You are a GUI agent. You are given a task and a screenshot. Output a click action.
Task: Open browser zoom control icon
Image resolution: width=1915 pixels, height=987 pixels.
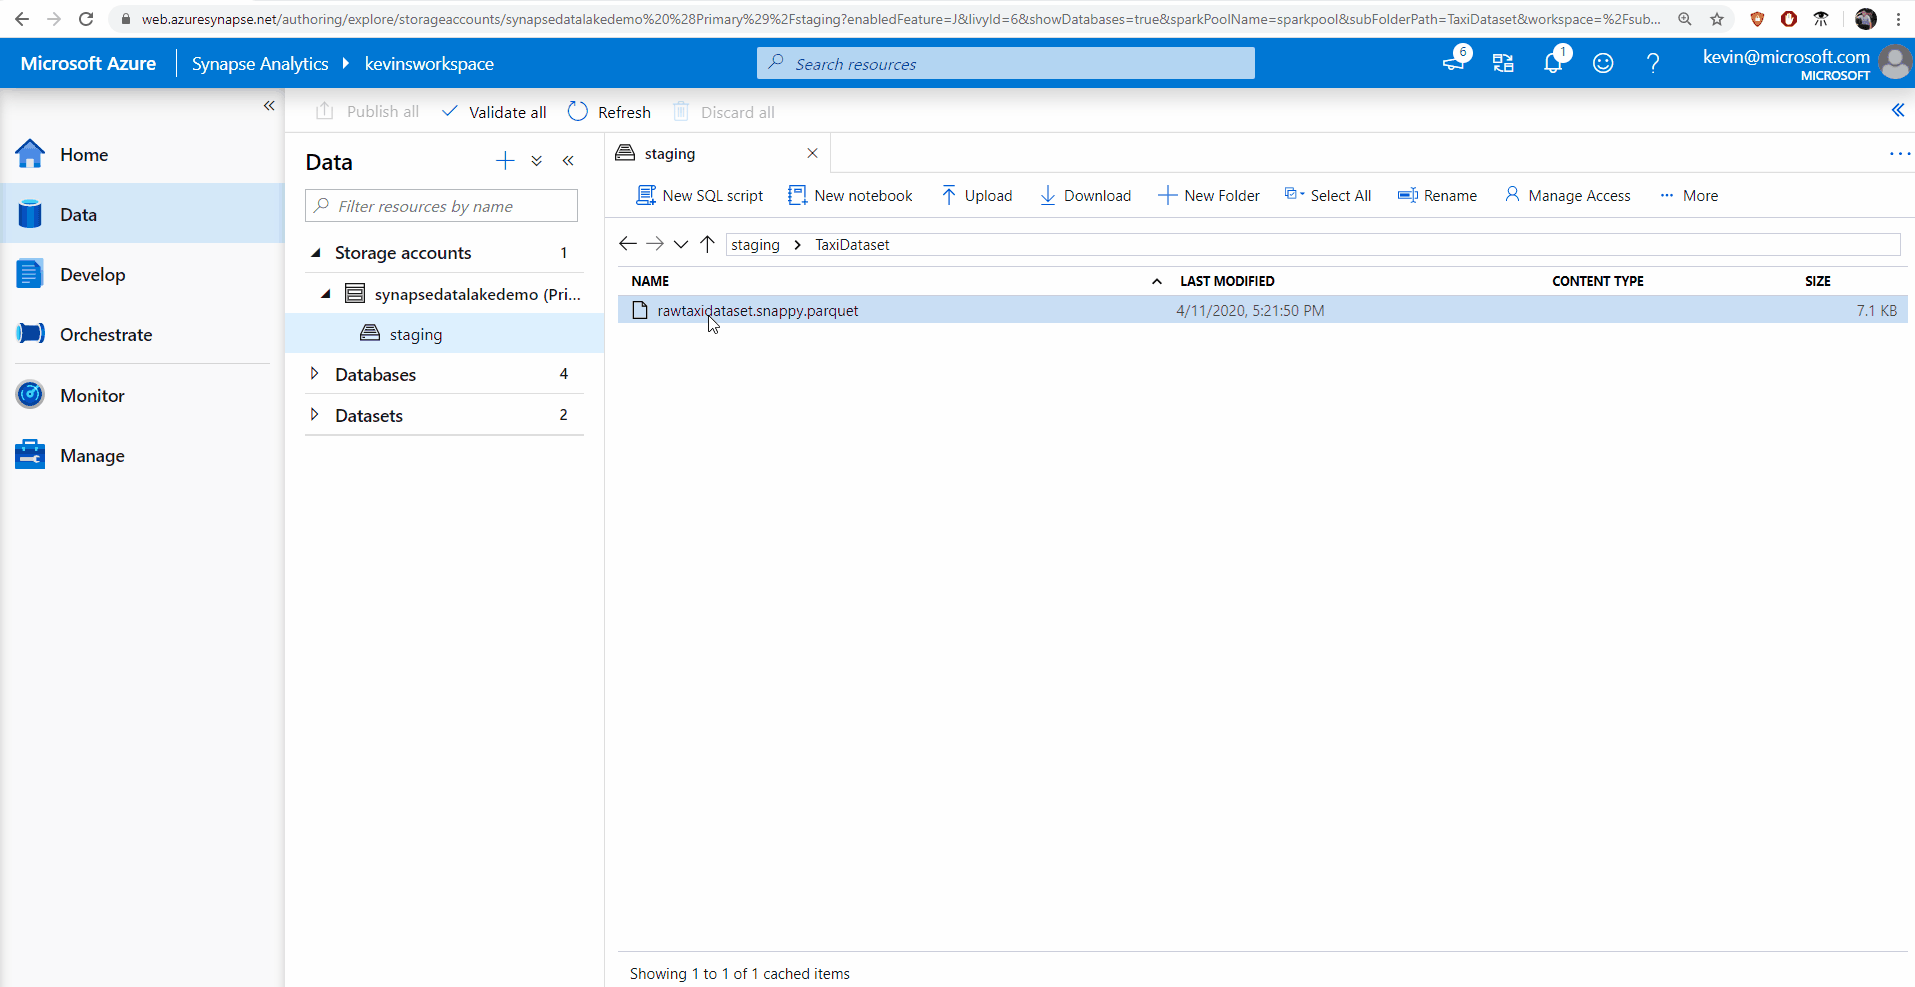pos(1685,19)
